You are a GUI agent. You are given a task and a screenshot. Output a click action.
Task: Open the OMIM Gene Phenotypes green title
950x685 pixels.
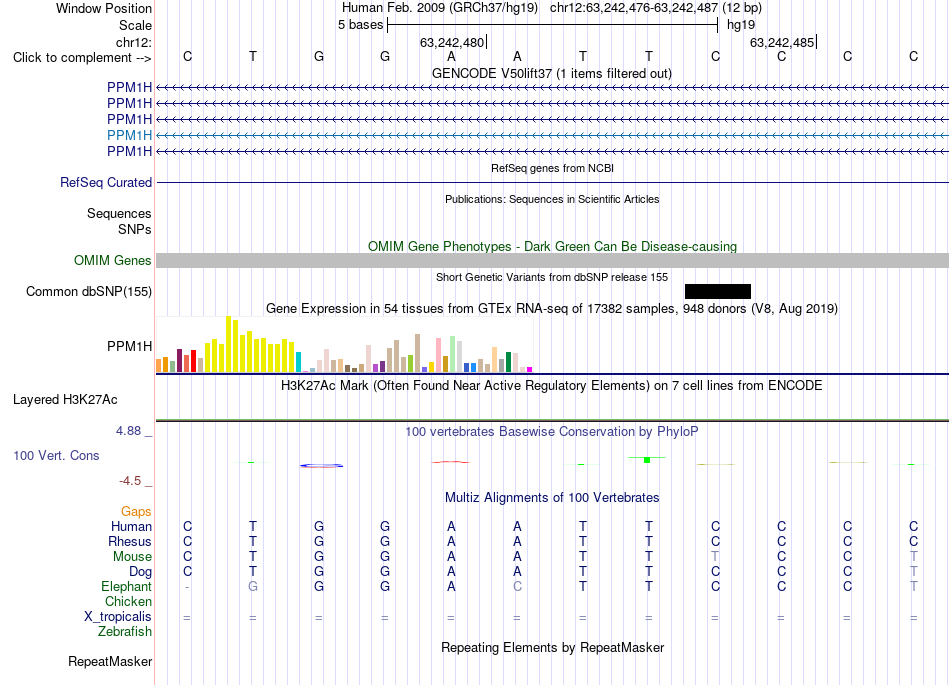click(553, 247)
